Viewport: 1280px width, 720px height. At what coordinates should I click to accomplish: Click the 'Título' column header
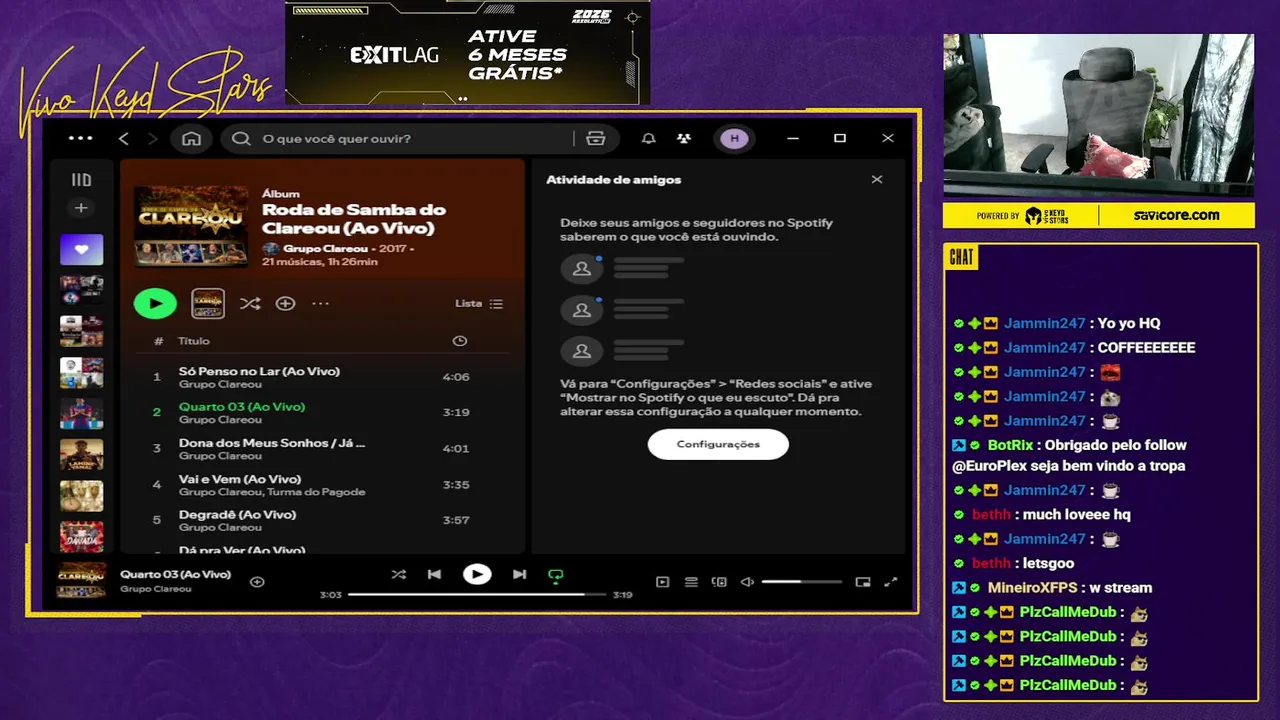[x=194, y=341]
